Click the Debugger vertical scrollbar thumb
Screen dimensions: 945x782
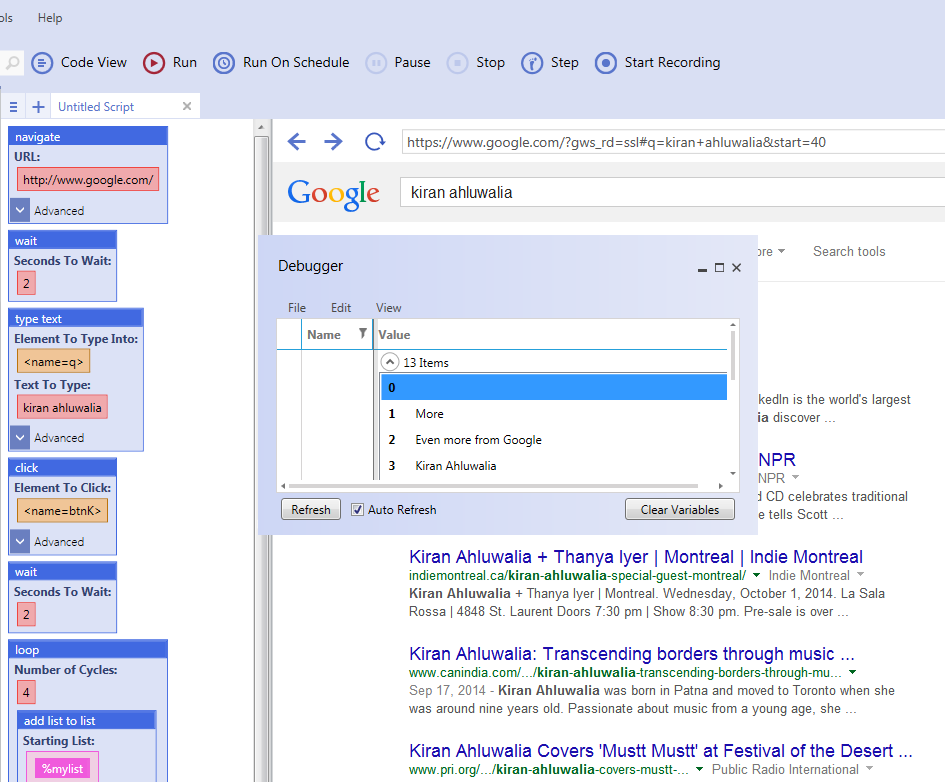(x=733, y=355)
